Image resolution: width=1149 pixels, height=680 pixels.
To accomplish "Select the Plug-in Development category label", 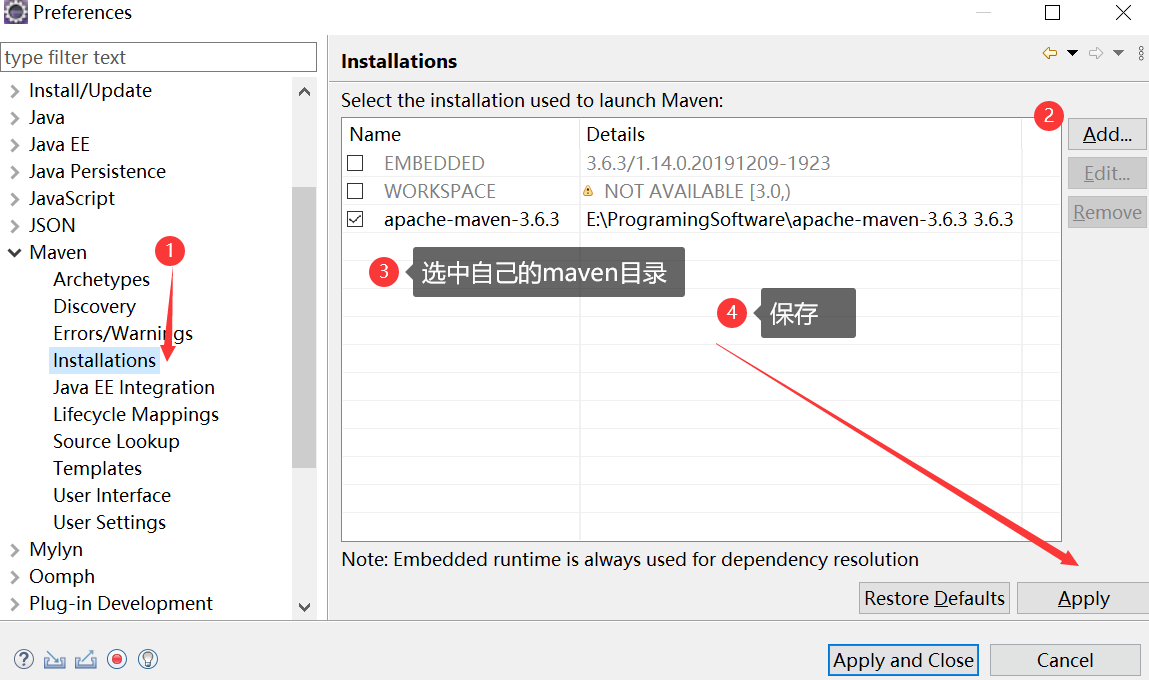I will point(121,604).
